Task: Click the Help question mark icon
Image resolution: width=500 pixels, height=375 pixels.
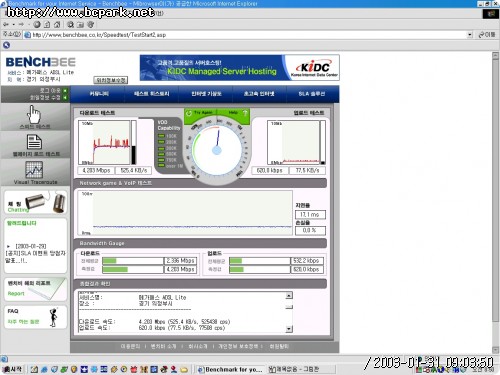Action: (245, 113)
